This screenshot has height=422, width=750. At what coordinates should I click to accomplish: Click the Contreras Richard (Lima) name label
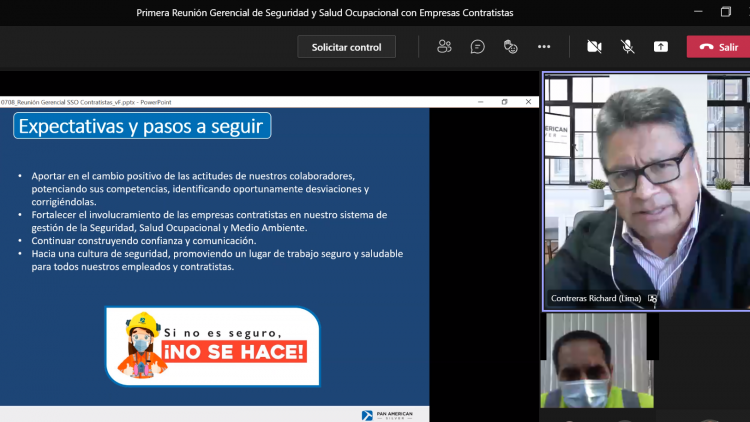coord(596,298)
